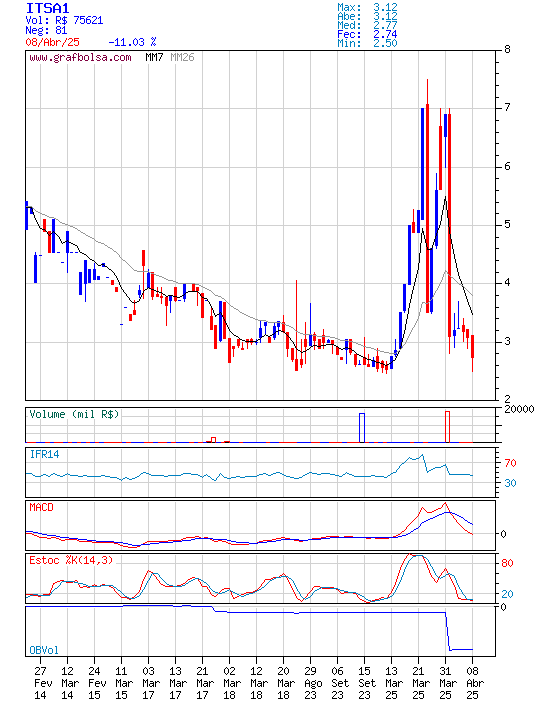Click the ITSA1 ticker title
The width and height of the screenshot is (545, 720).
click(x=48, y=8)
